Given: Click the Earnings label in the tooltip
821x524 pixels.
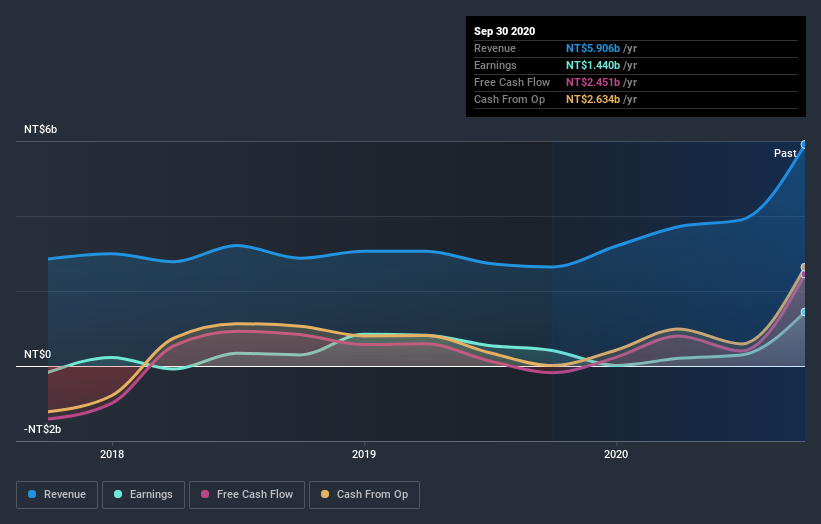Looking at the screenshot, I should [x=495, y=65].
